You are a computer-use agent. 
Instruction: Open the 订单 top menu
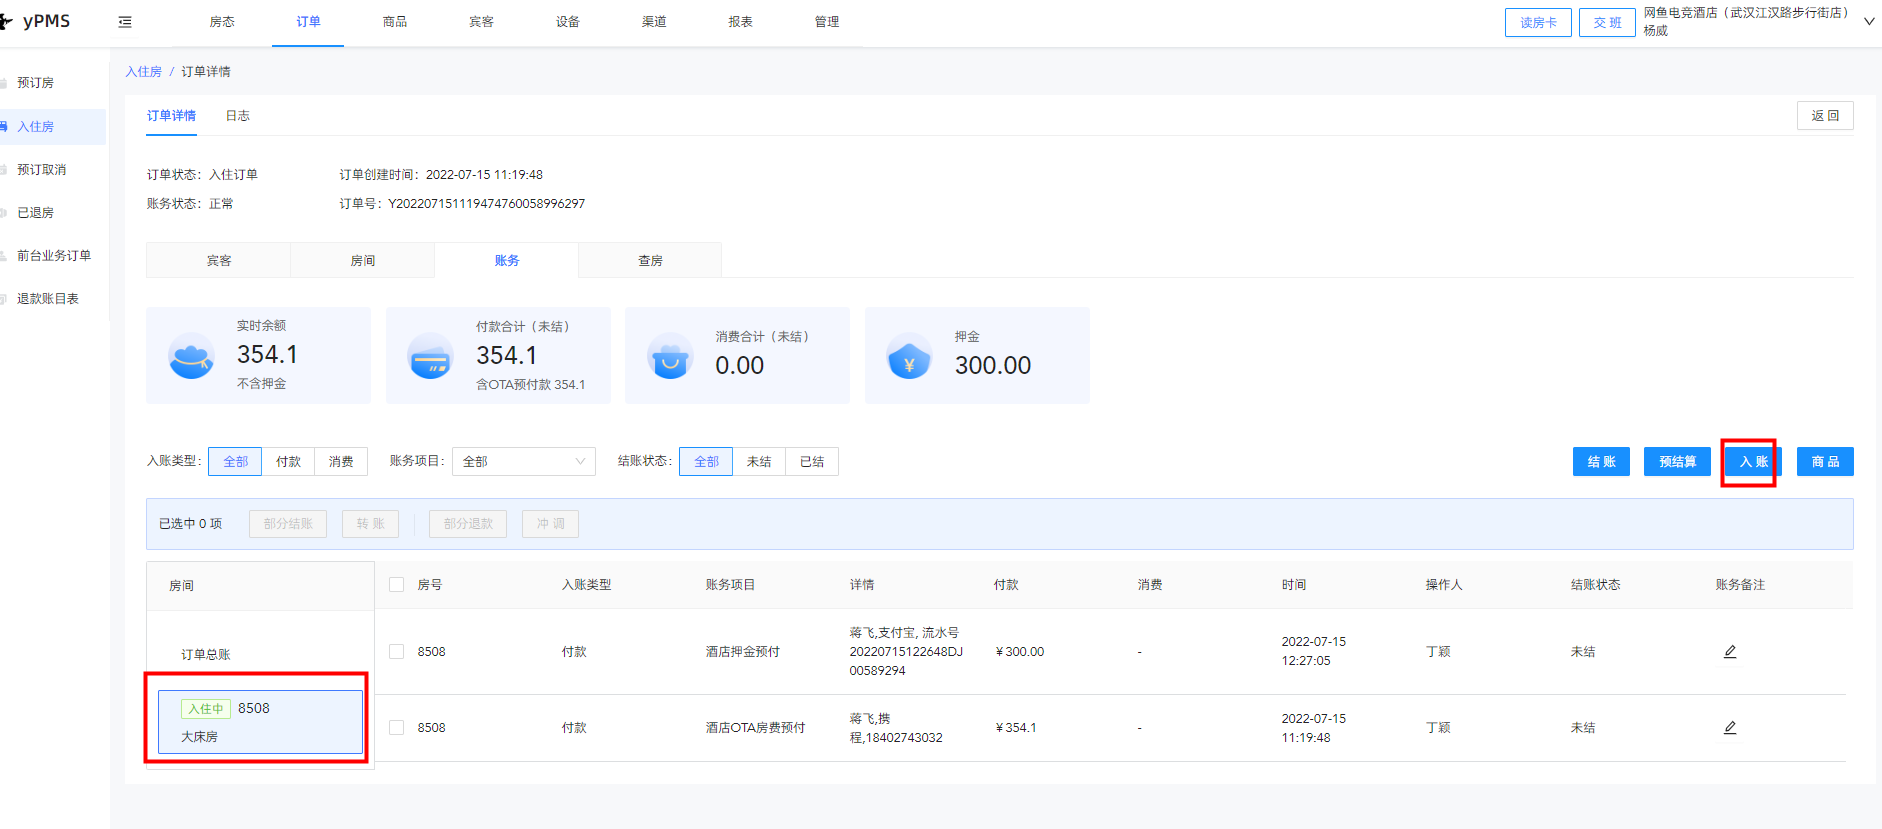point(308,22)
